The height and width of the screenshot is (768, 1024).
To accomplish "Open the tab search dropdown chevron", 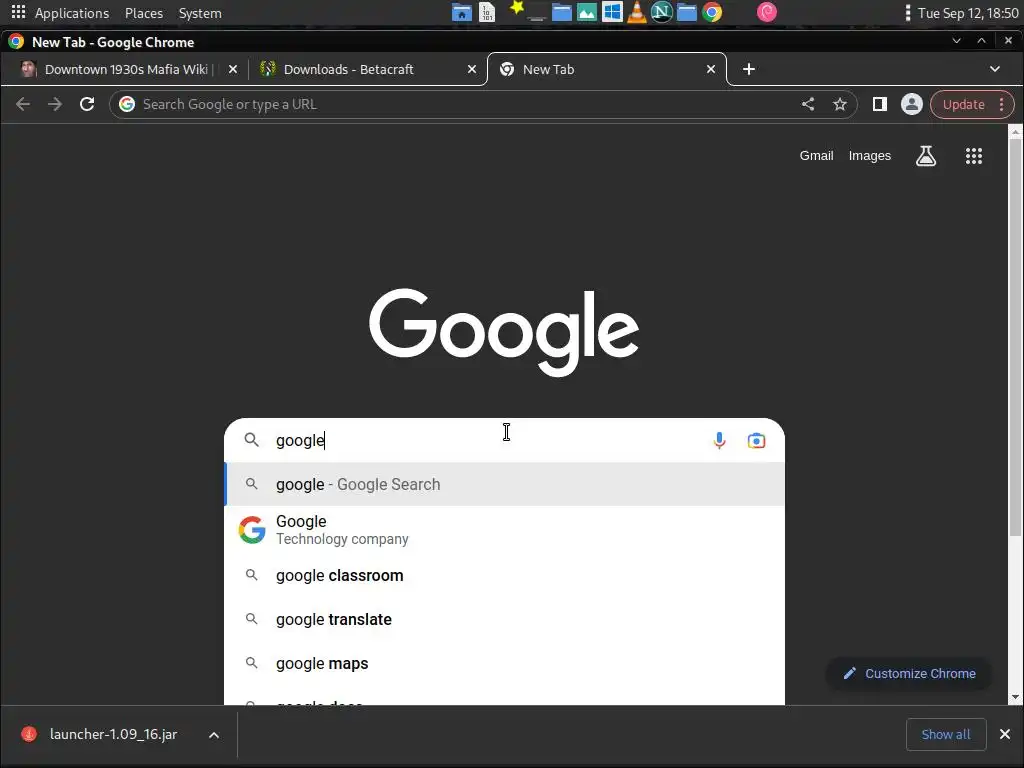I will [995, 69].
